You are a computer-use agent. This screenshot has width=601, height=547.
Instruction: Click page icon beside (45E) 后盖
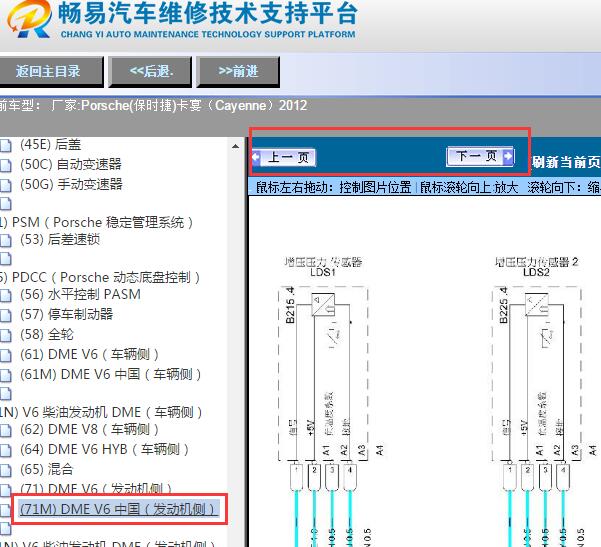coord(6,146)
